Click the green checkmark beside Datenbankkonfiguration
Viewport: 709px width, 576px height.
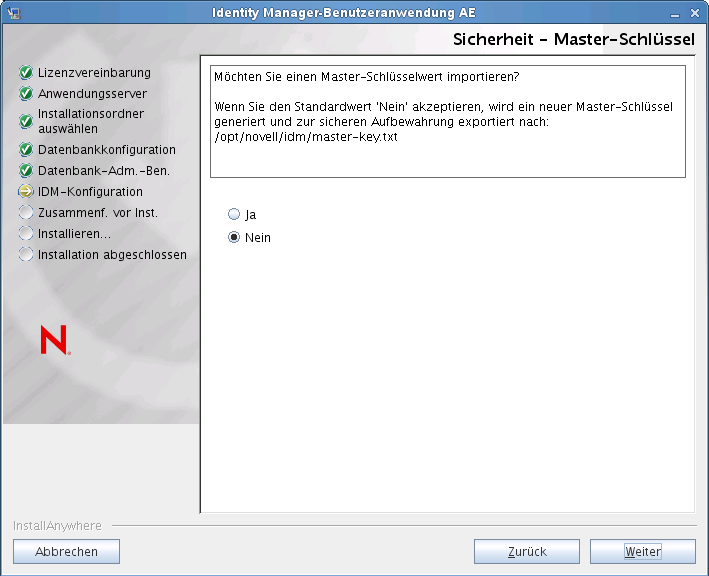coord(26,150)
